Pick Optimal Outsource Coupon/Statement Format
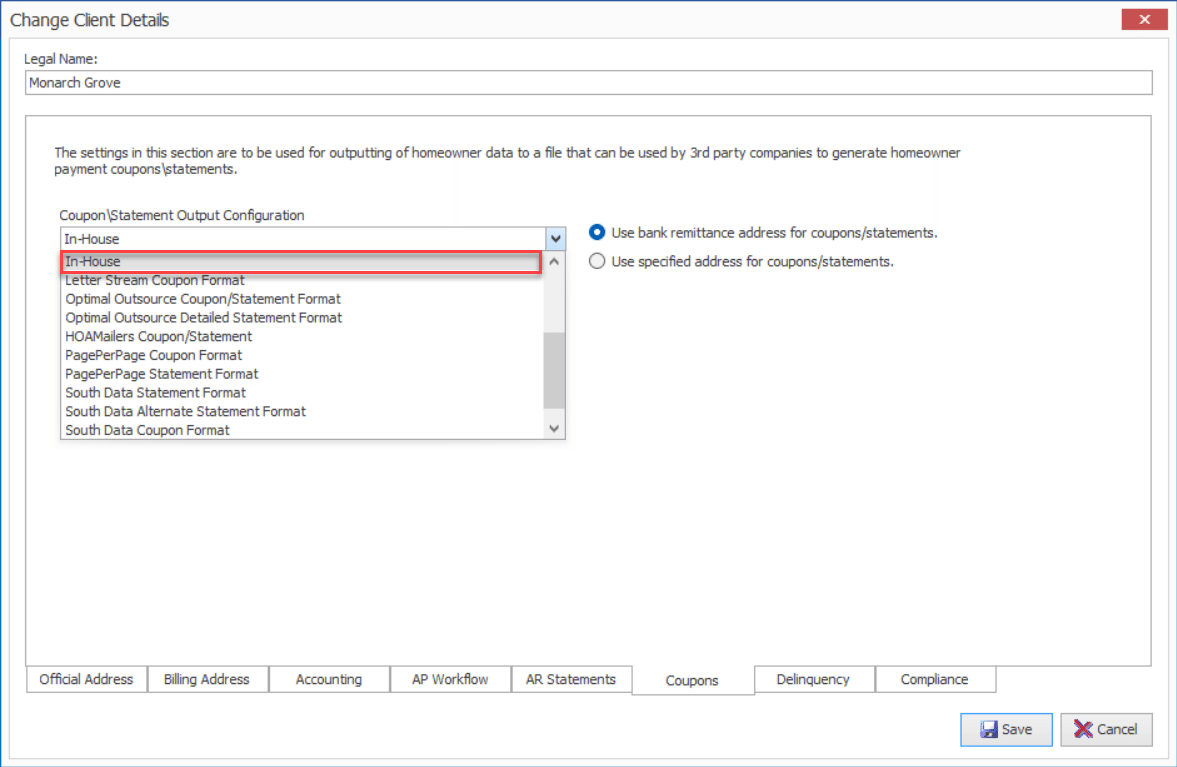Screen dimensions: 1177x767 click(x=303, y=299)
